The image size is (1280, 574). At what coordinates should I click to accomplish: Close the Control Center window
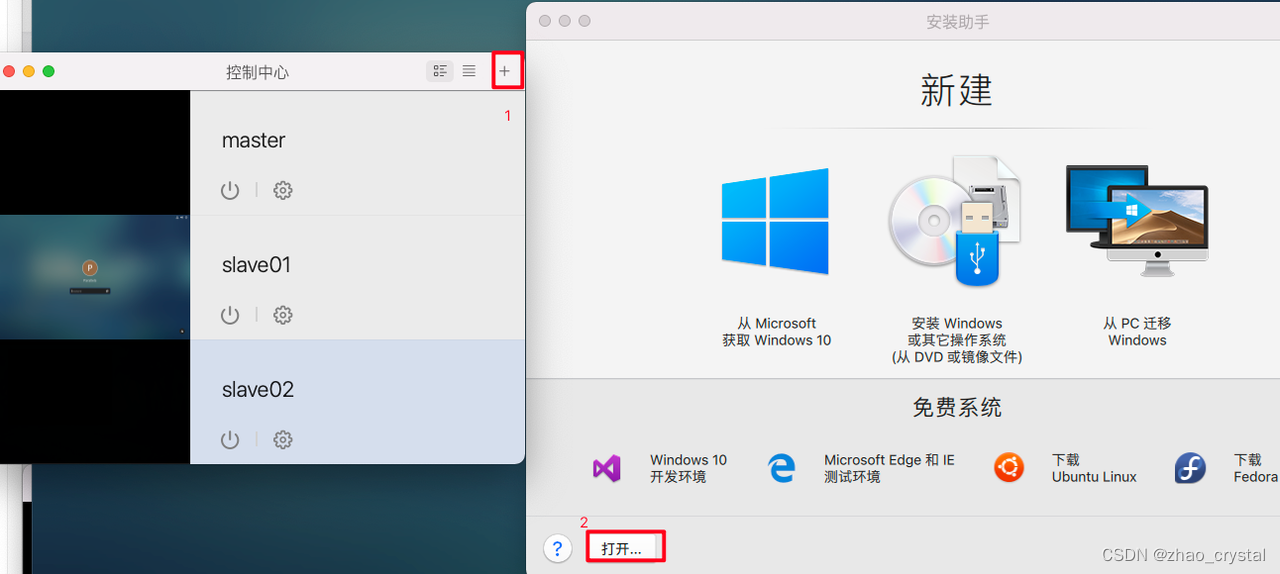click(x=9, y=71)
